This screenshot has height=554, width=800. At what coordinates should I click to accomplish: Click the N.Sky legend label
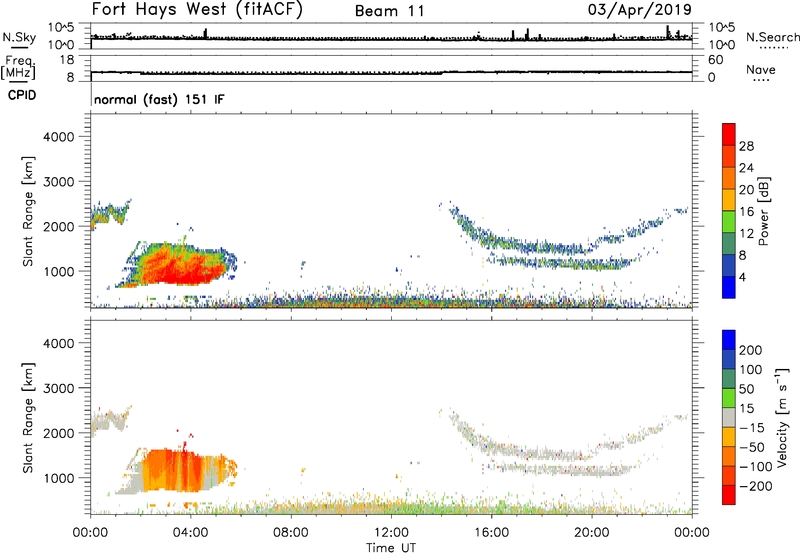[19, 37]
